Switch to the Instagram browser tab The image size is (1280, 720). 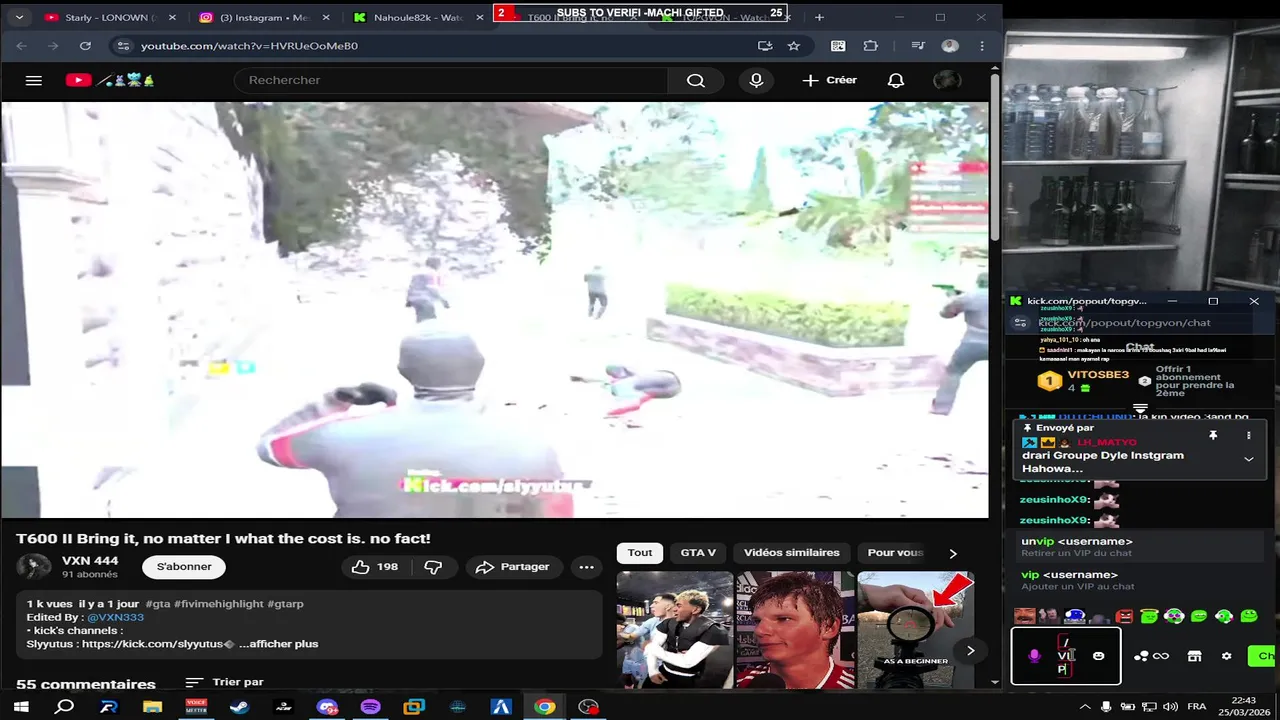263,17
